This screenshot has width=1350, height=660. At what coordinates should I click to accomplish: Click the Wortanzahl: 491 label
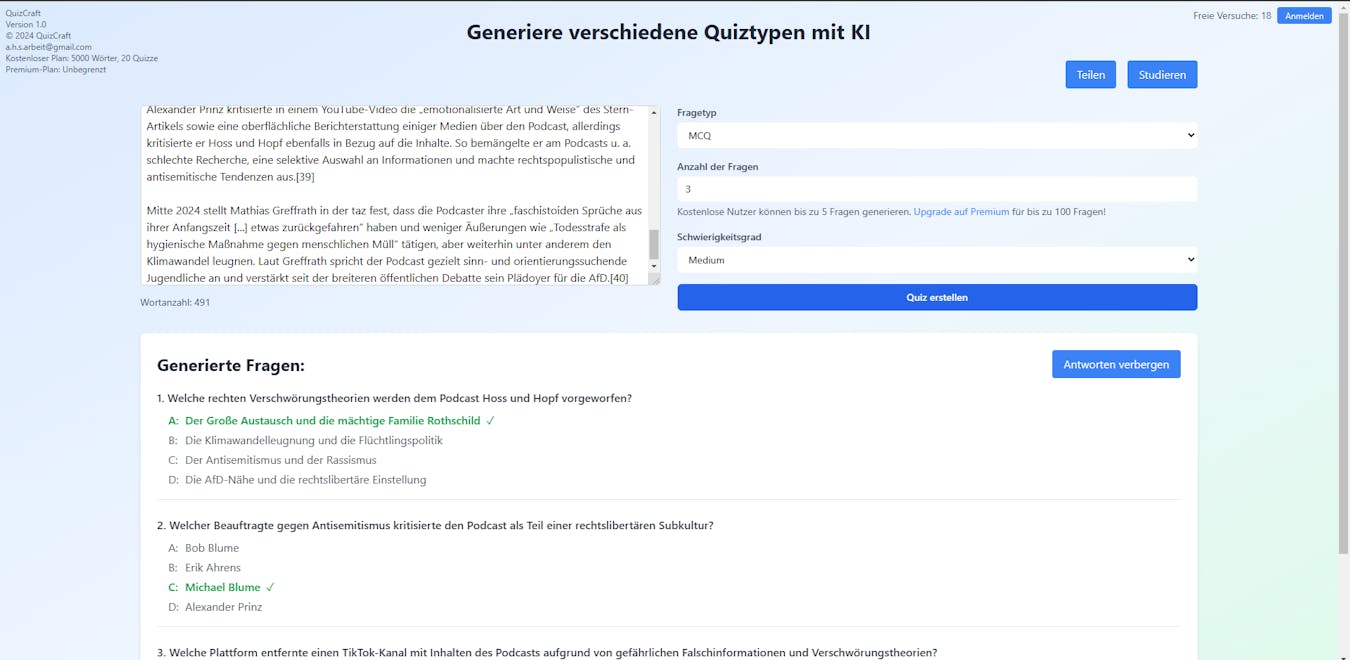pyautogui.click(x=175, y=302)
